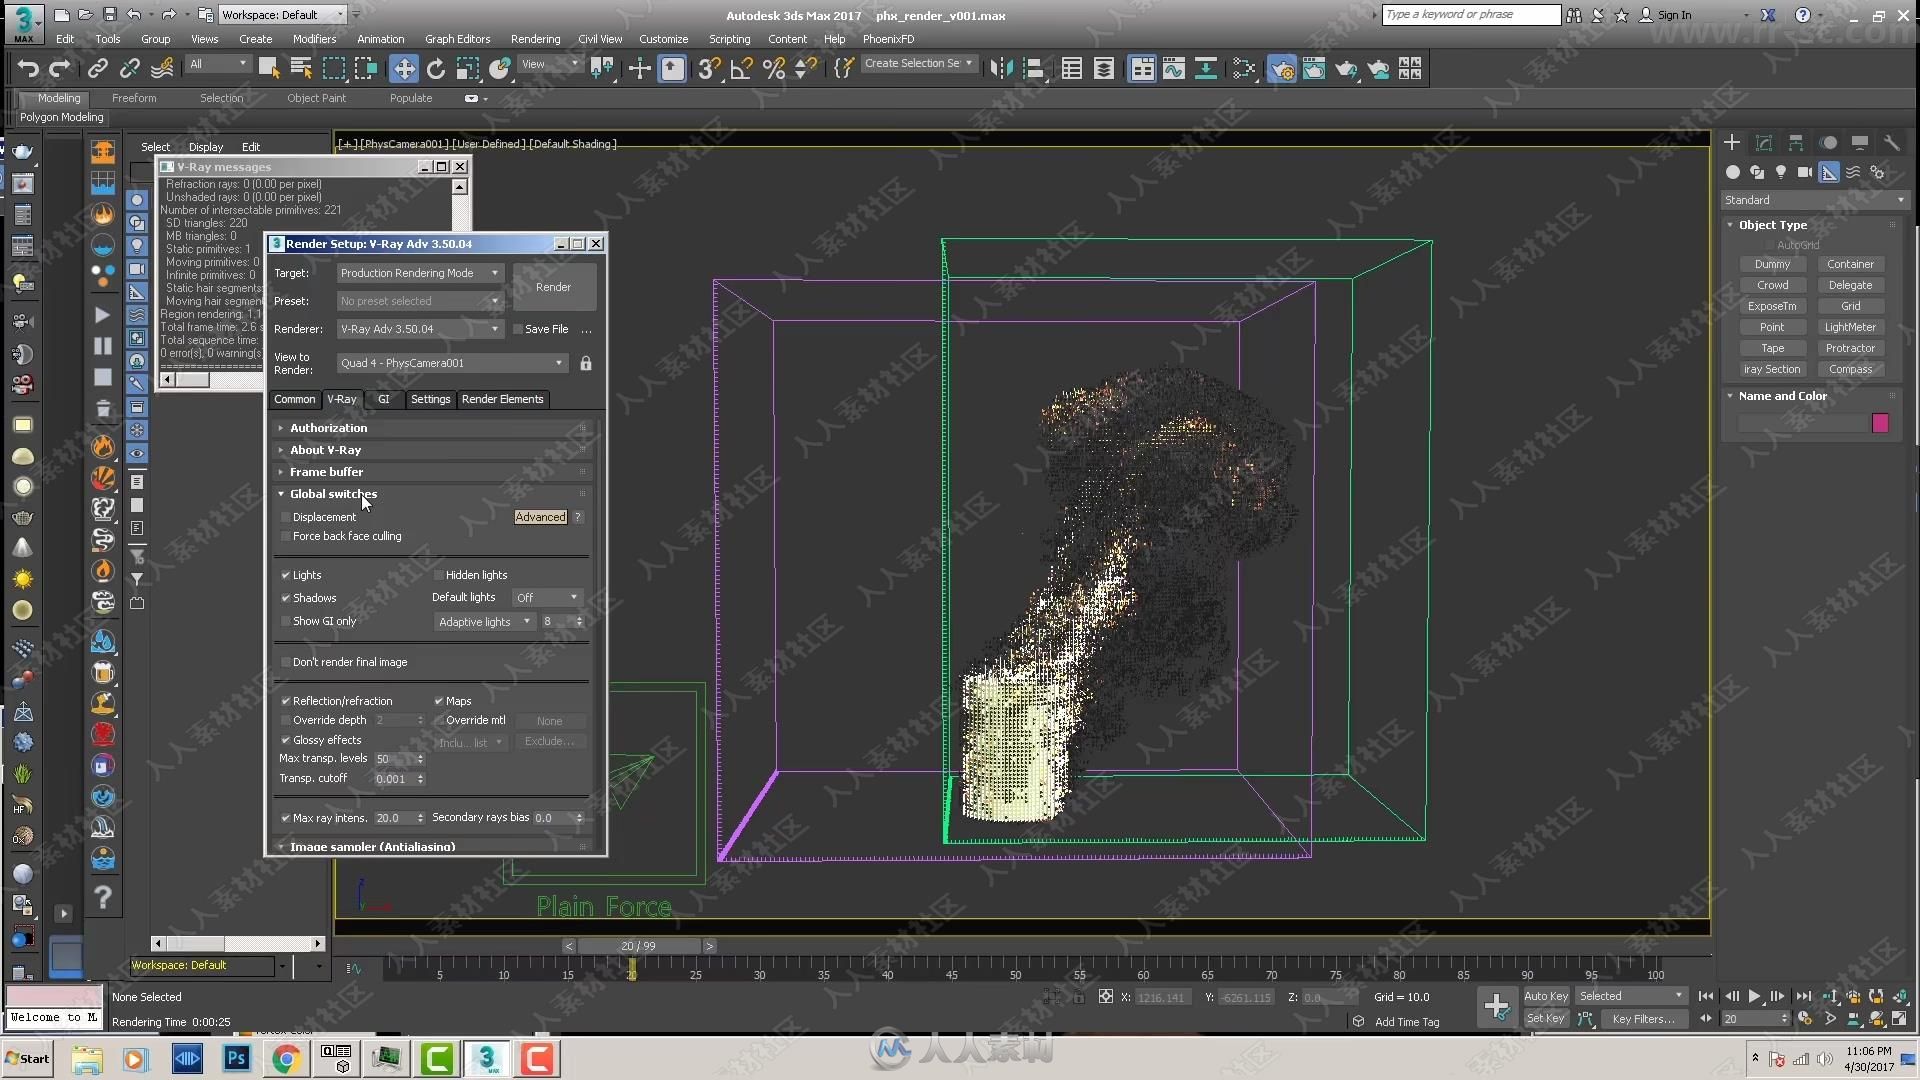Enable the Glossy effects checkbox
This screenshot has width=1920, height=1080.
pos(287,738)
